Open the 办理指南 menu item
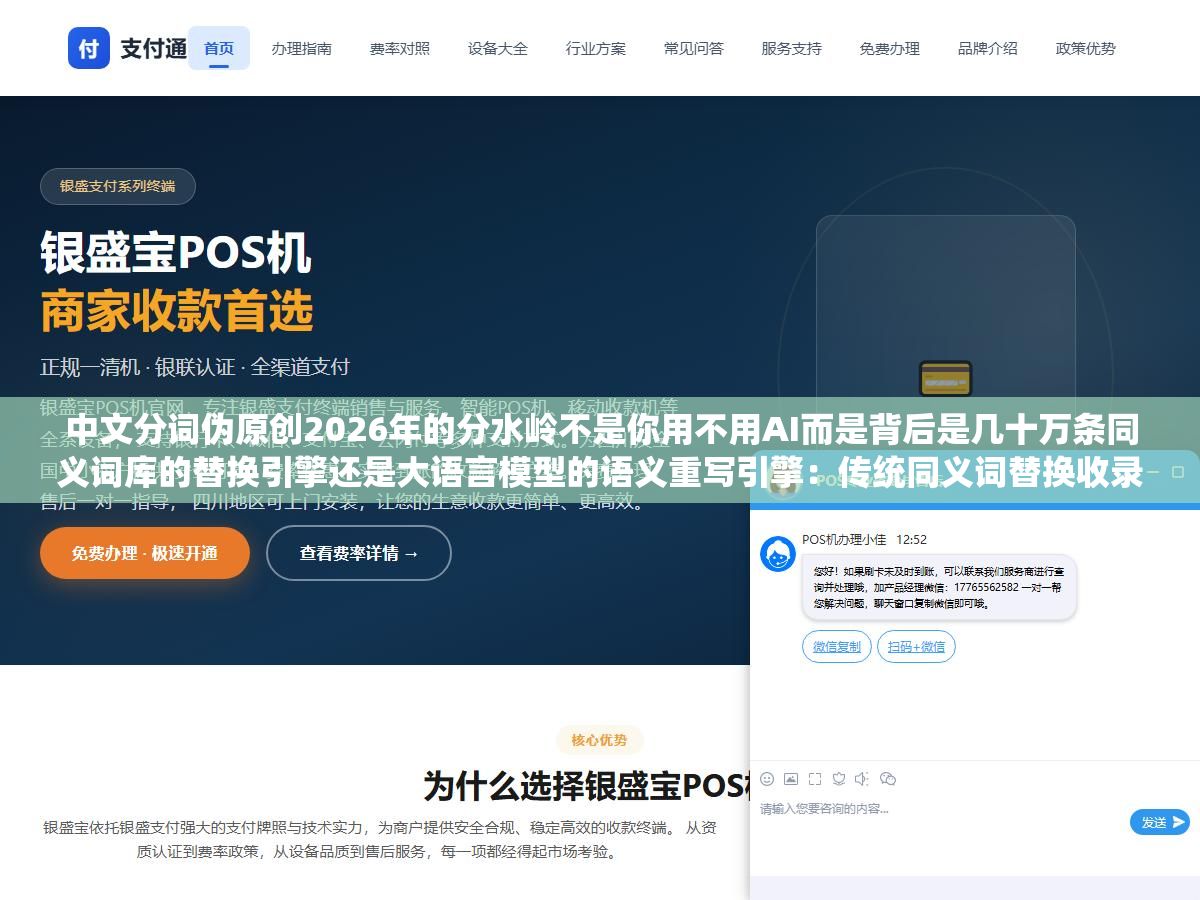This screenshot has height=900, width=1200. tap(302, 48)
